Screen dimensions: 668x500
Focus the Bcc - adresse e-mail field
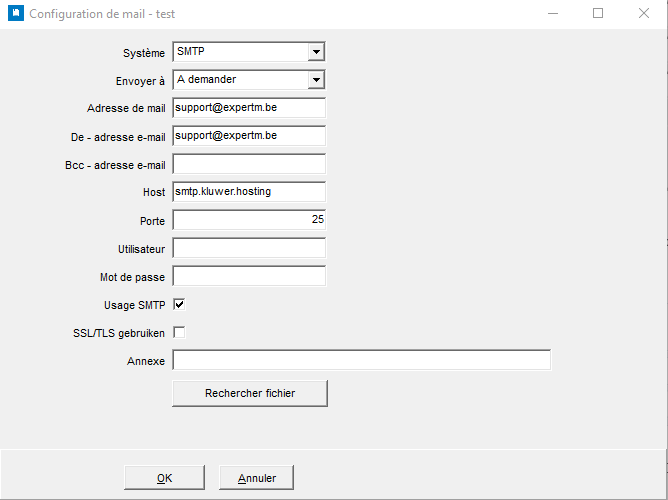(x=249, y=164)
